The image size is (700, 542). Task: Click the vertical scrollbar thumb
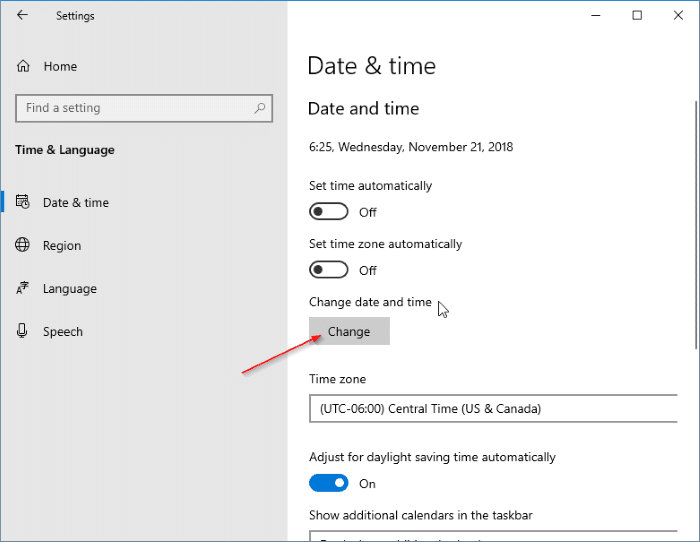[696, 225]
